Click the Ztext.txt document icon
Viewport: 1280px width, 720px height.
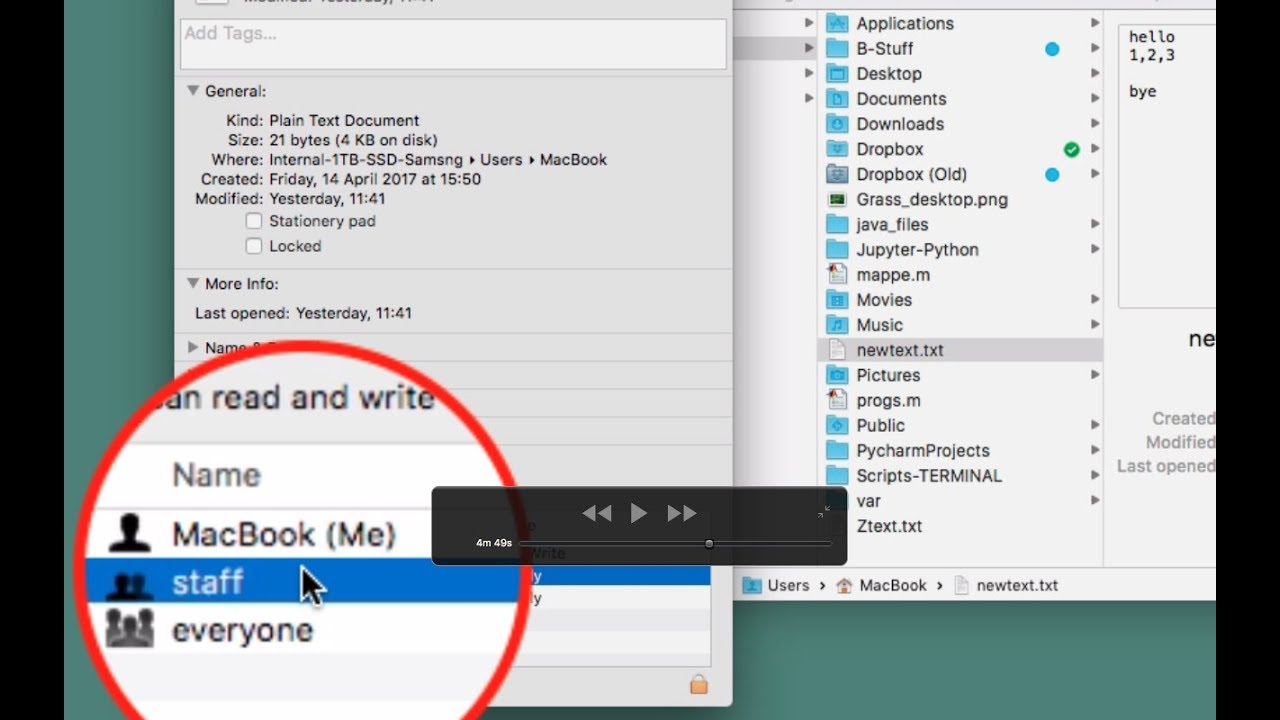(x=838, y=526)
